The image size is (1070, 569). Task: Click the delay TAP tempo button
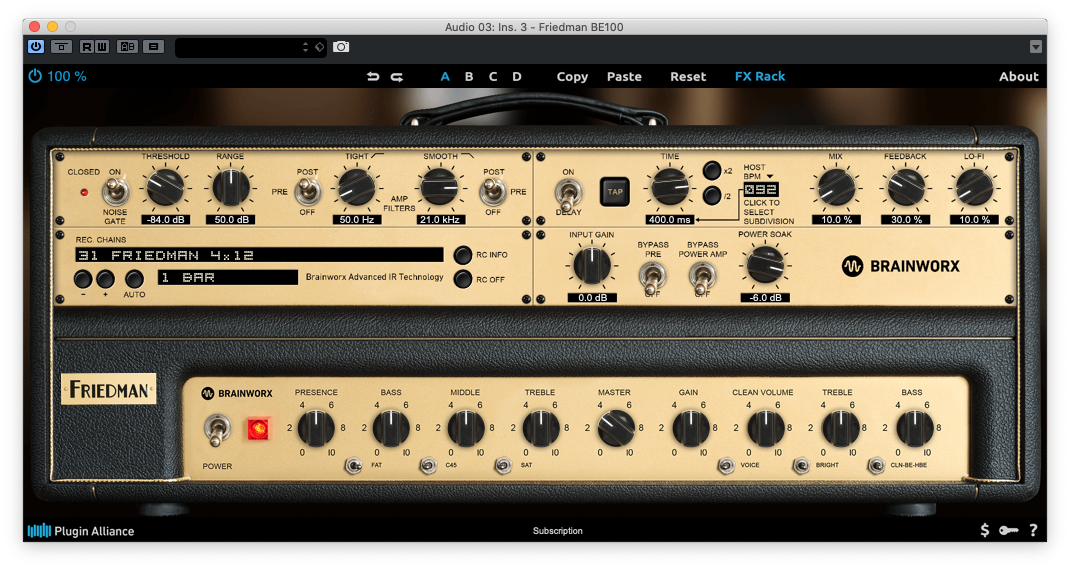(x=615, y=192)
